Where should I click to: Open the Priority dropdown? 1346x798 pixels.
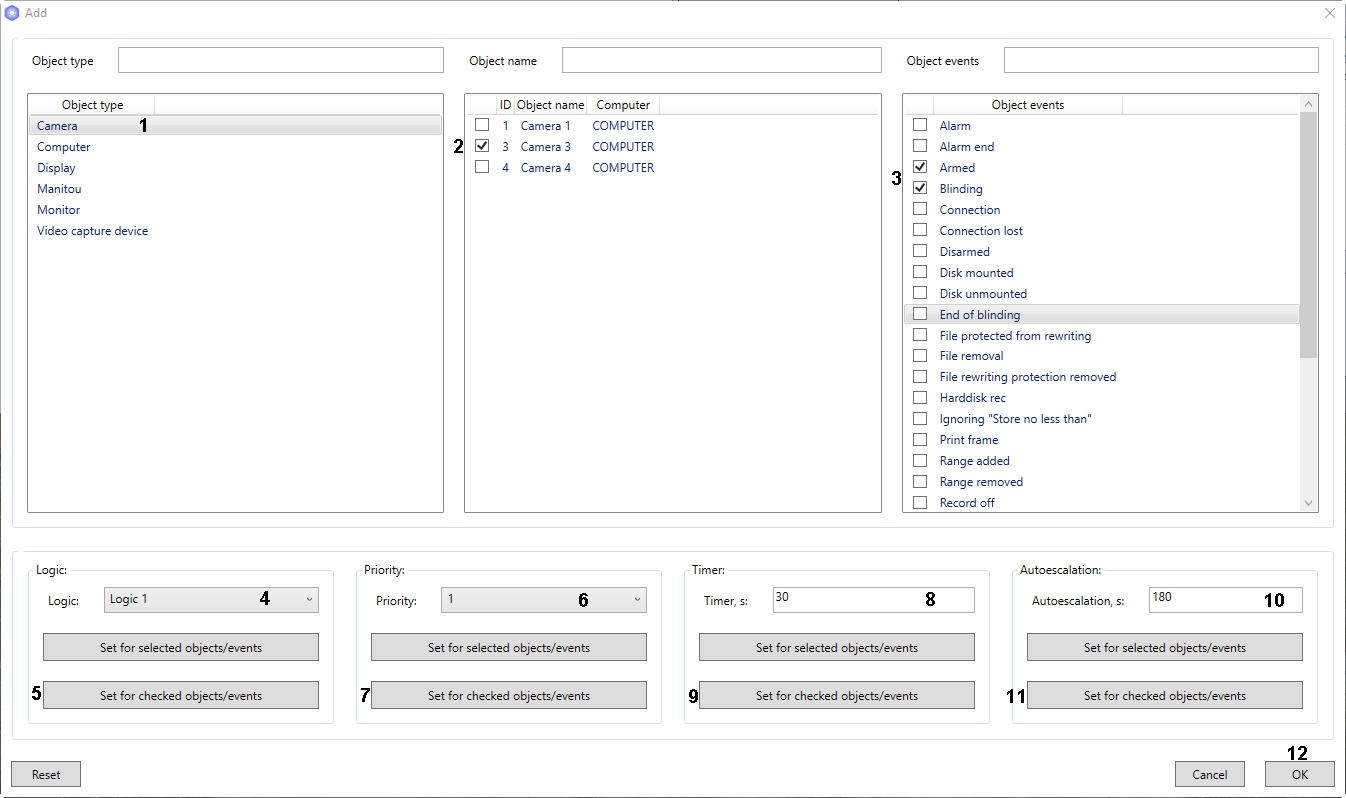coord(544,600)
